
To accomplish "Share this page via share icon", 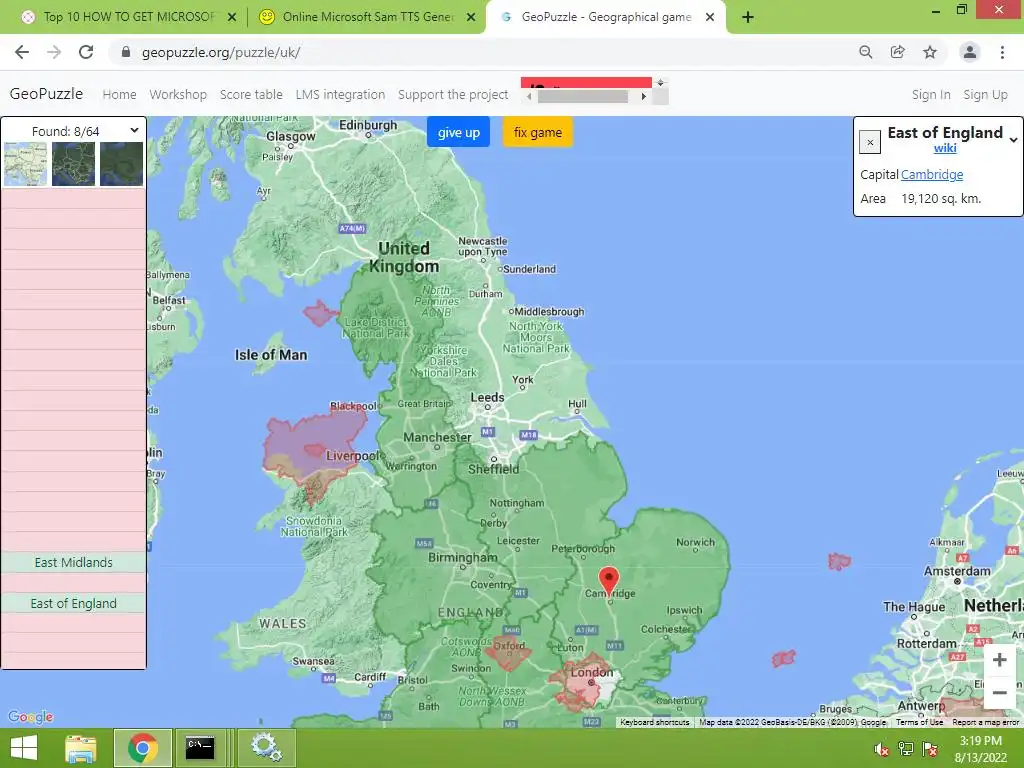I will pos(897,52).
